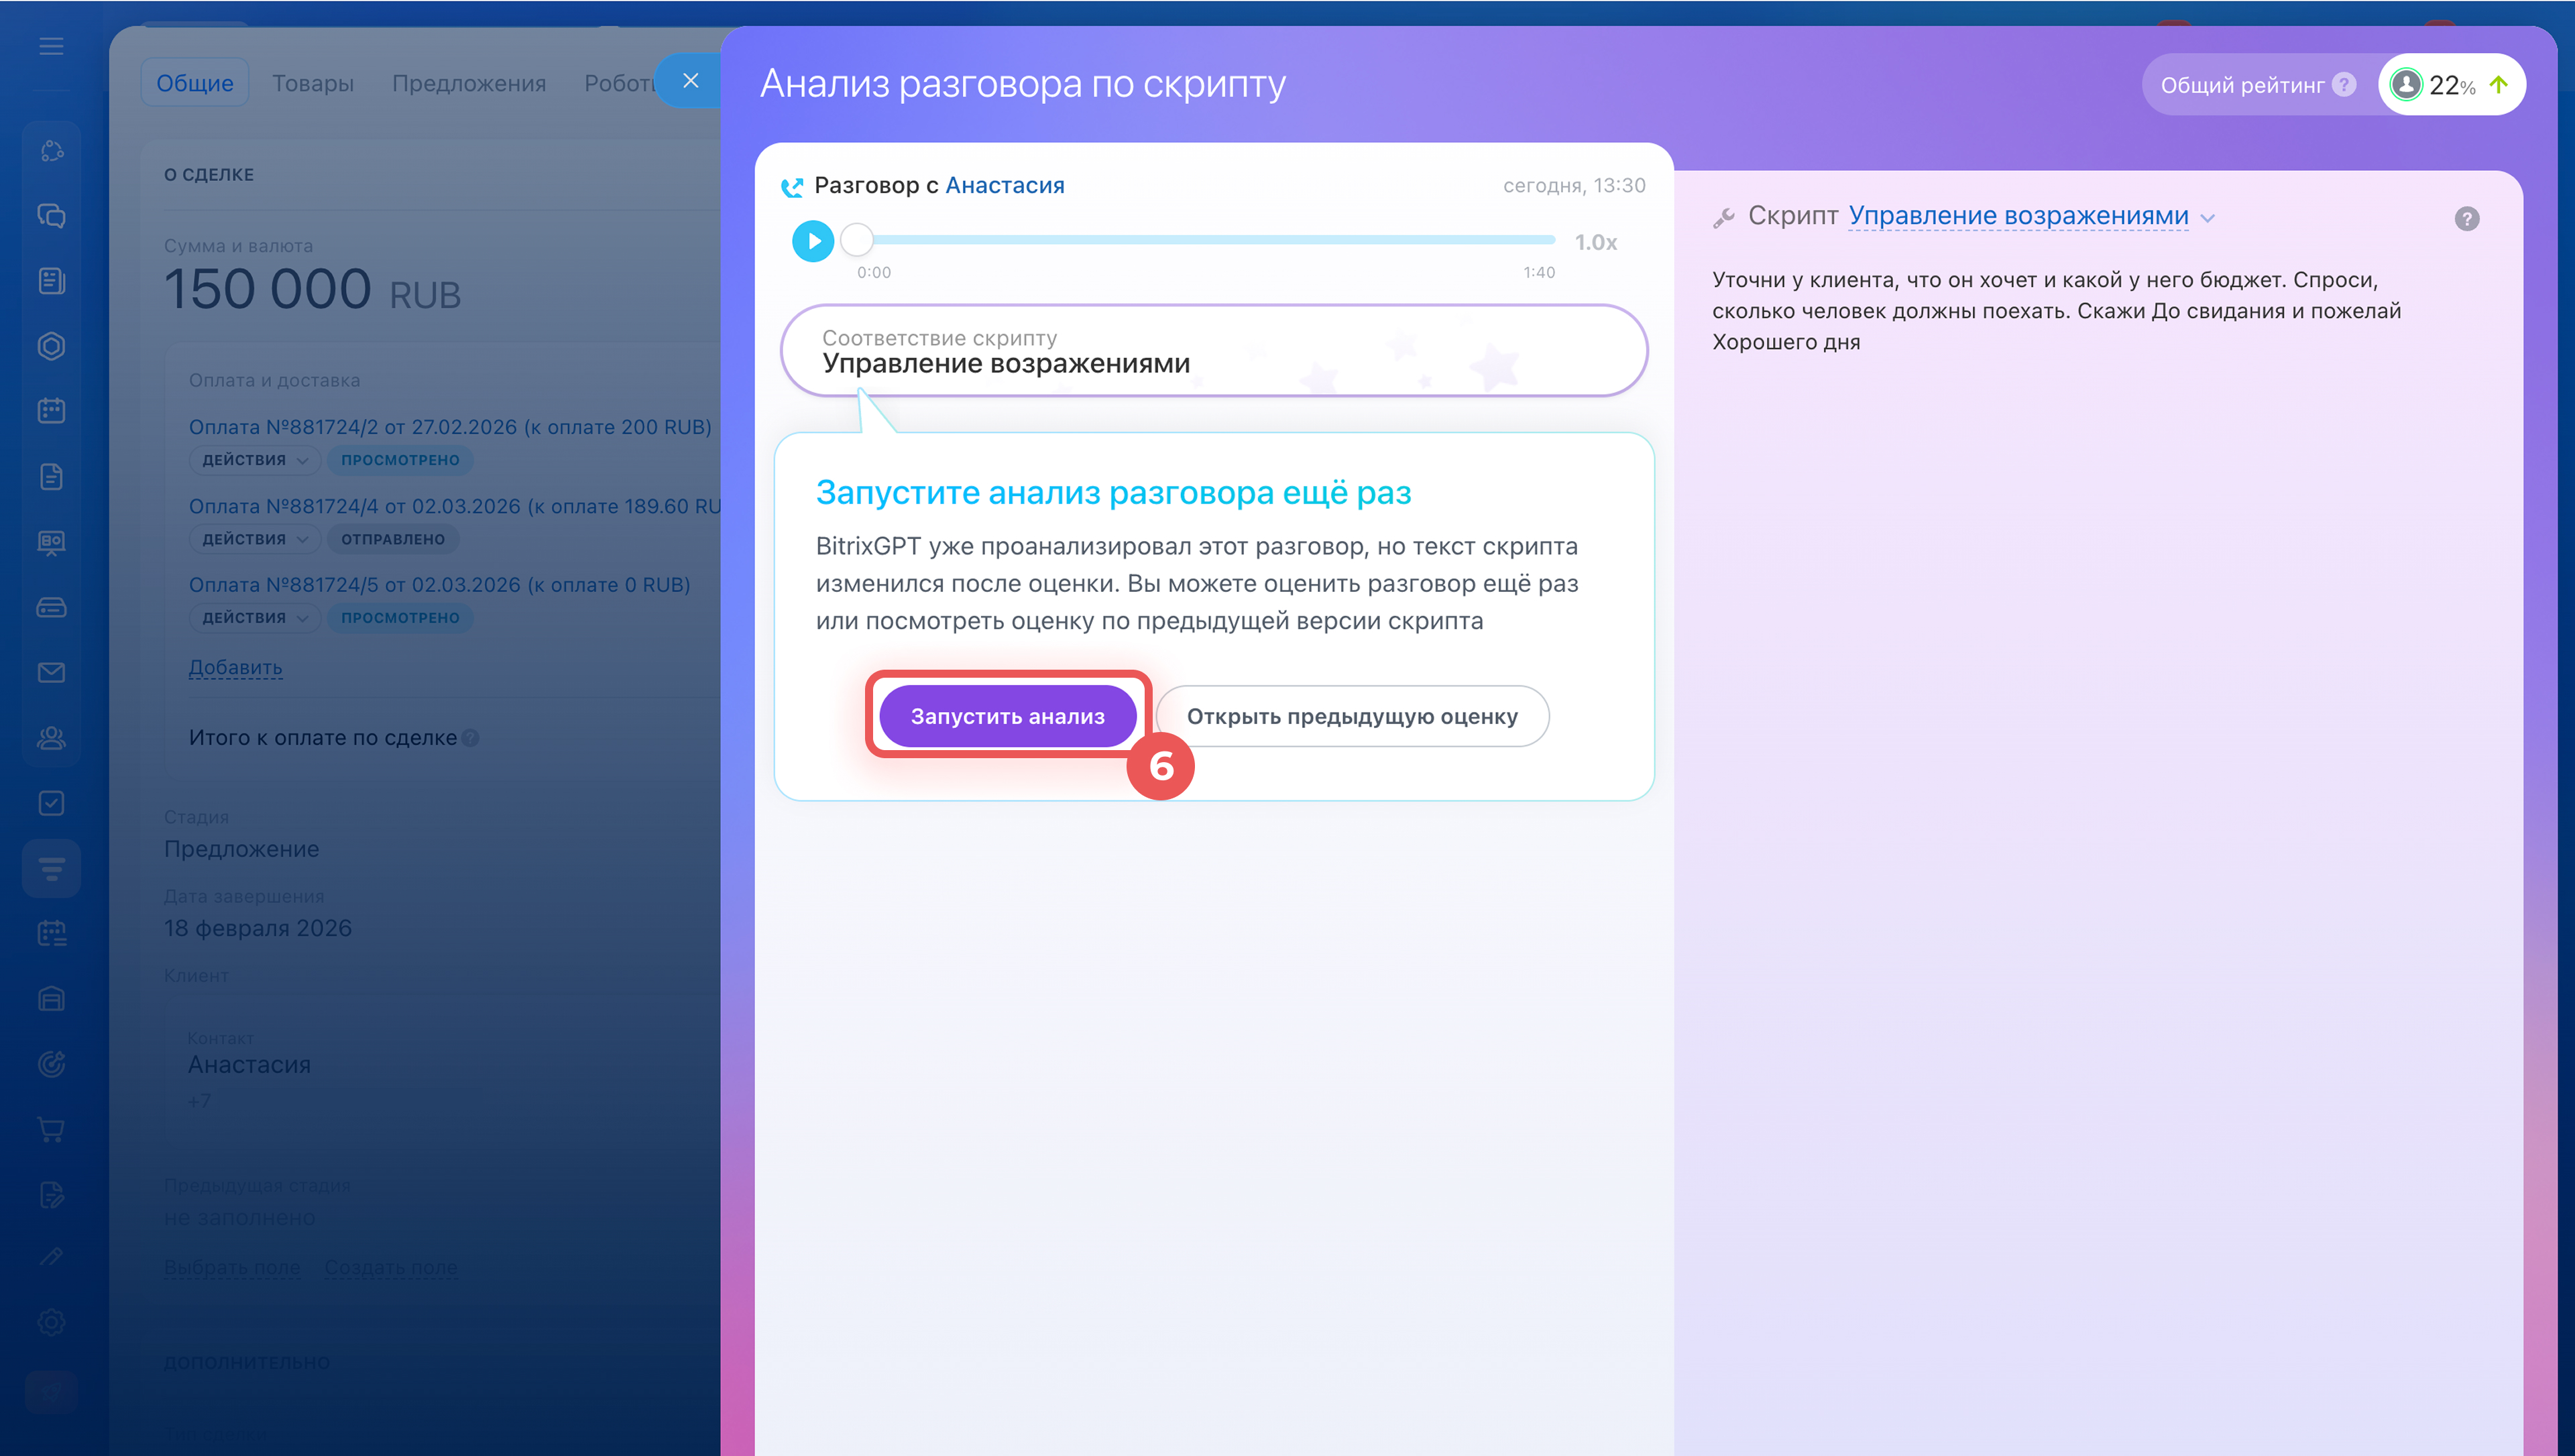
Task: Switch to the Предложения tab
Action: pos(468,83)
